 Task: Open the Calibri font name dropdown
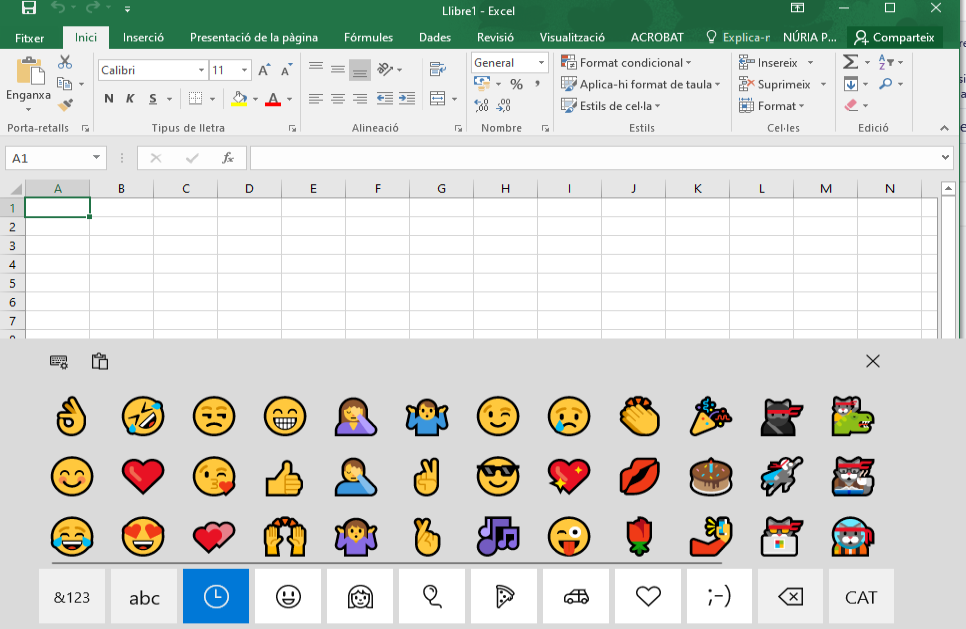200,70
